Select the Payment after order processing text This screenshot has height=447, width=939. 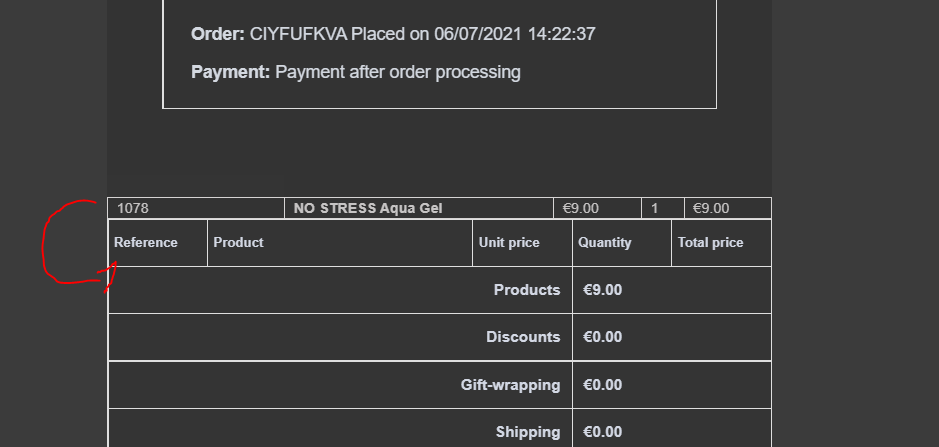[x=398, y=72]
